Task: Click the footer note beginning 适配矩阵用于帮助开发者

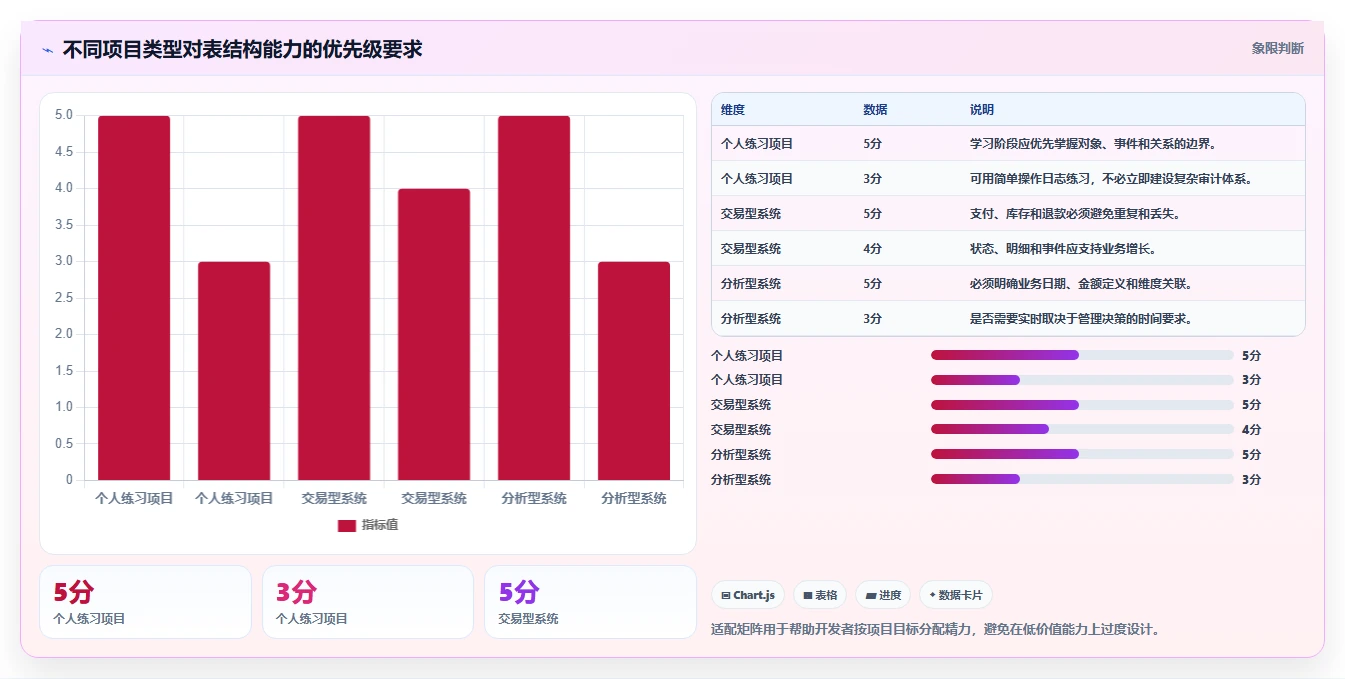Action: pyautogui.click(x=935, y=629)
